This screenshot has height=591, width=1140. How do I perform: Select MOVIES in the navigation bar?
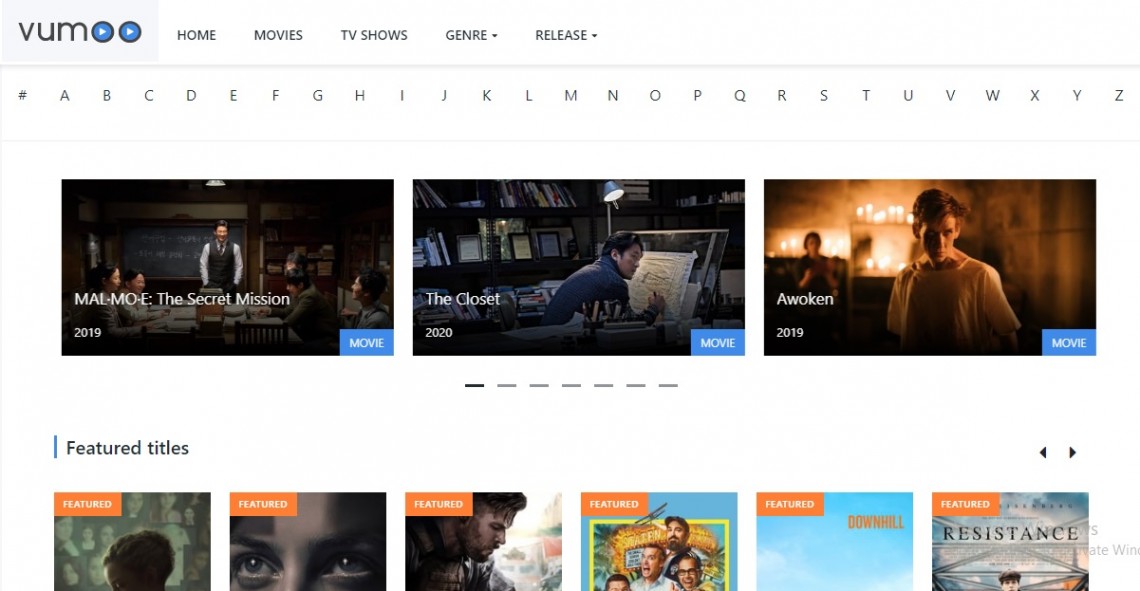tap(278, 35)
